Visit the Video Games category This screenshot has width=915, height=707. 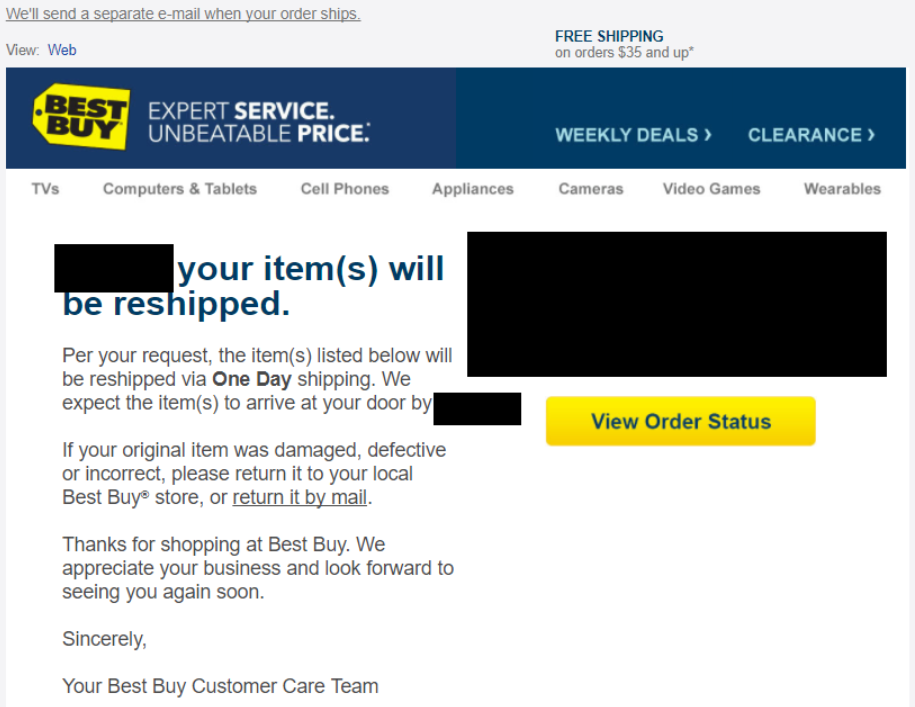[x=711, y=189]
